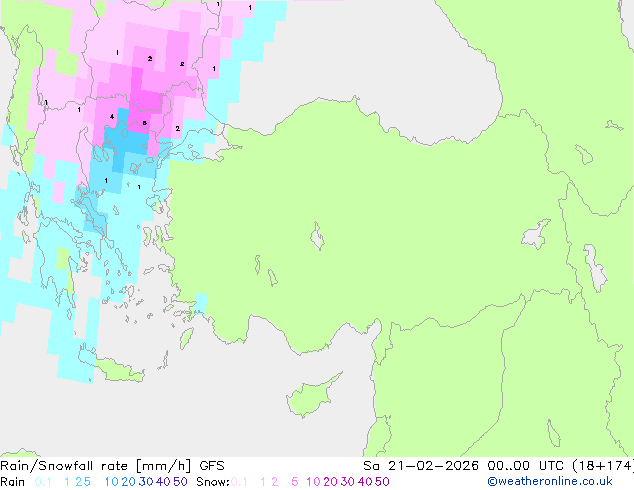Pick the Snow legend value 0.1
The height and width of the screenshot is (490, 634).
239,482
